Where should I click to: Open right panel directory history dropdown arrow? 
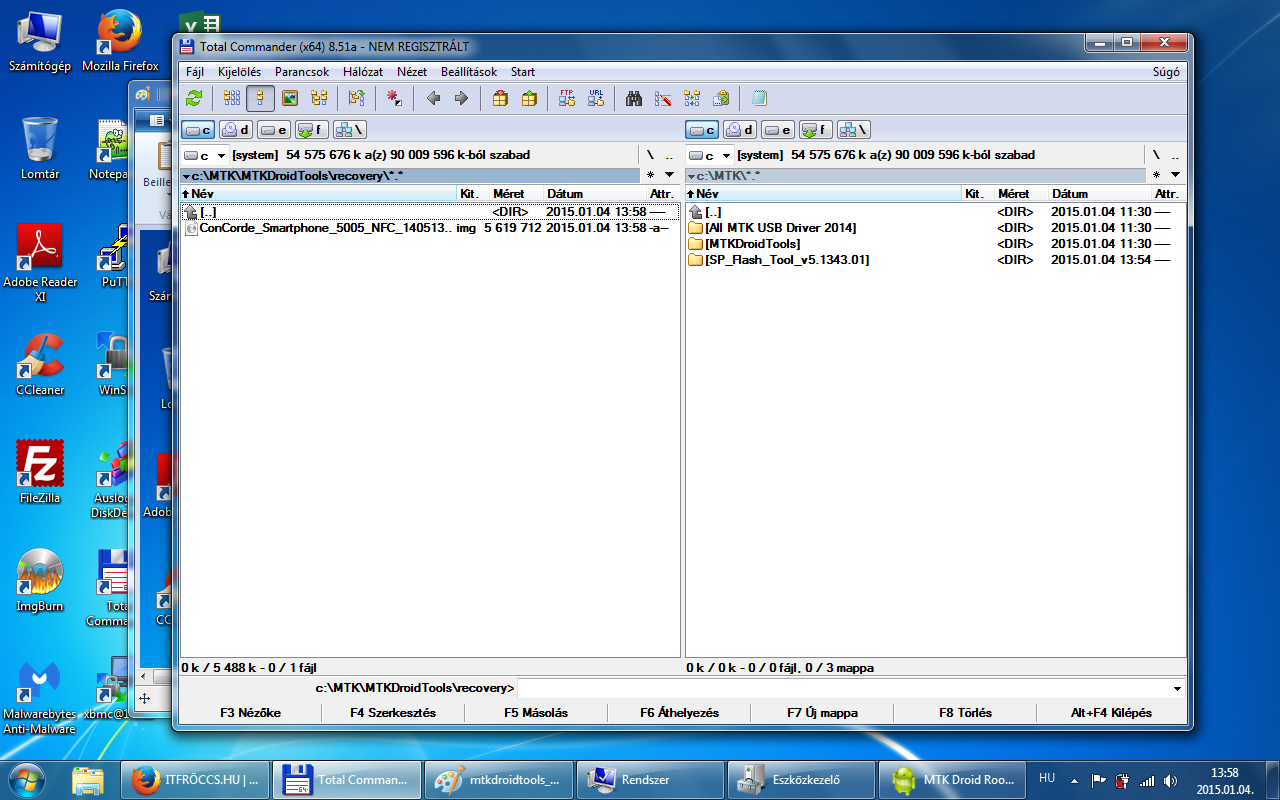1175,175
